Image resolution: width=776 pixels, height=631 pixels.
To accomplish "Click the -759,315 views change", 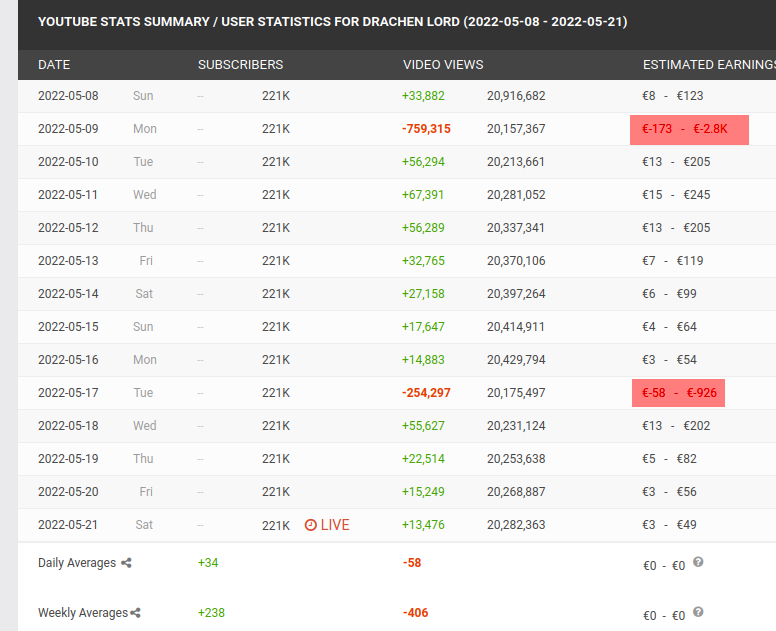I will pos(426,129).
